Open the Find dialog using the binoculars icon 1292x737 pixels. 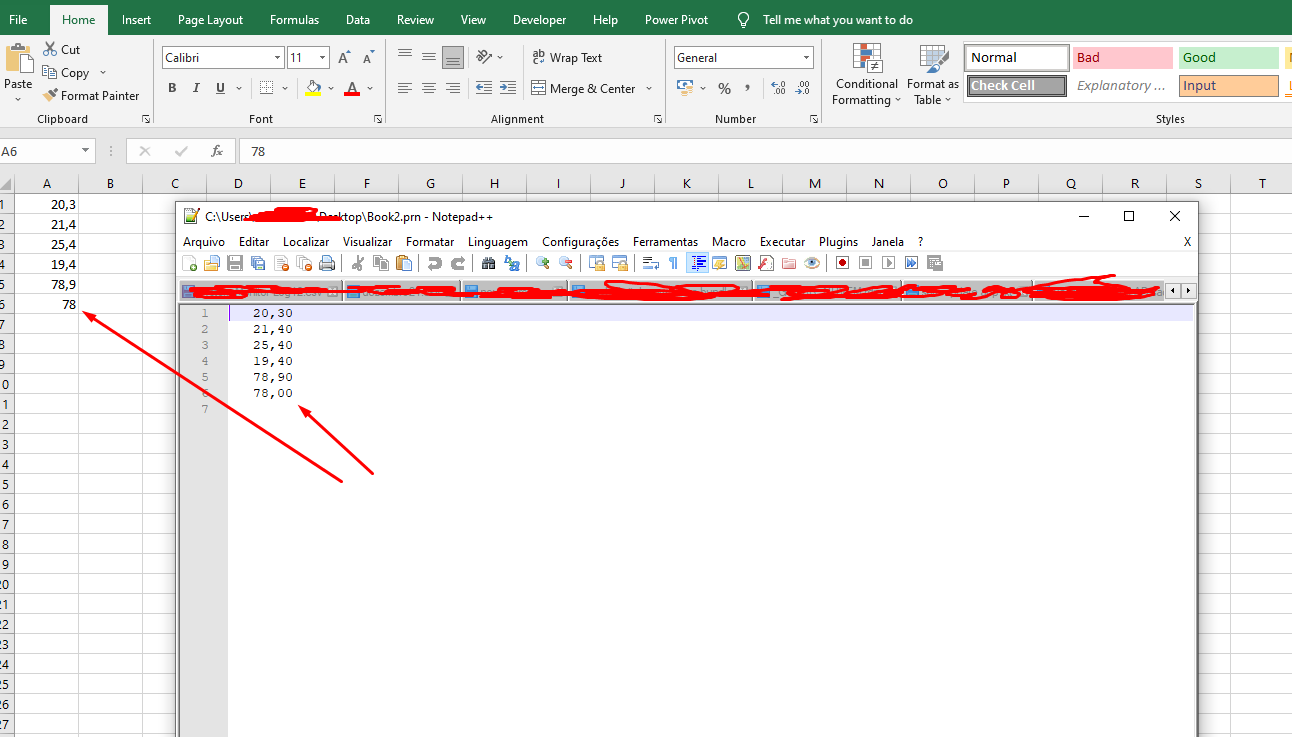[x=488, y=263]
